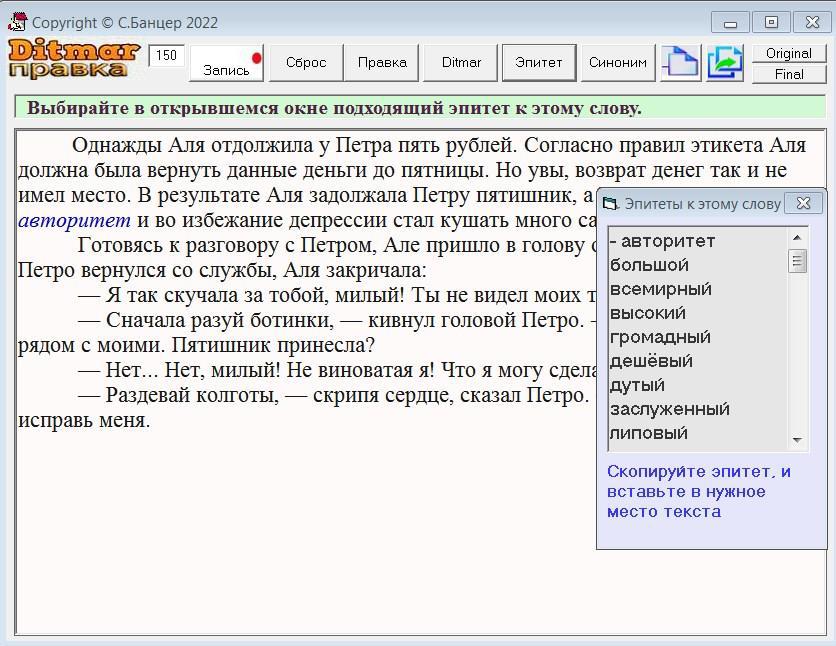Switch to Original text view

click(789, 53)
